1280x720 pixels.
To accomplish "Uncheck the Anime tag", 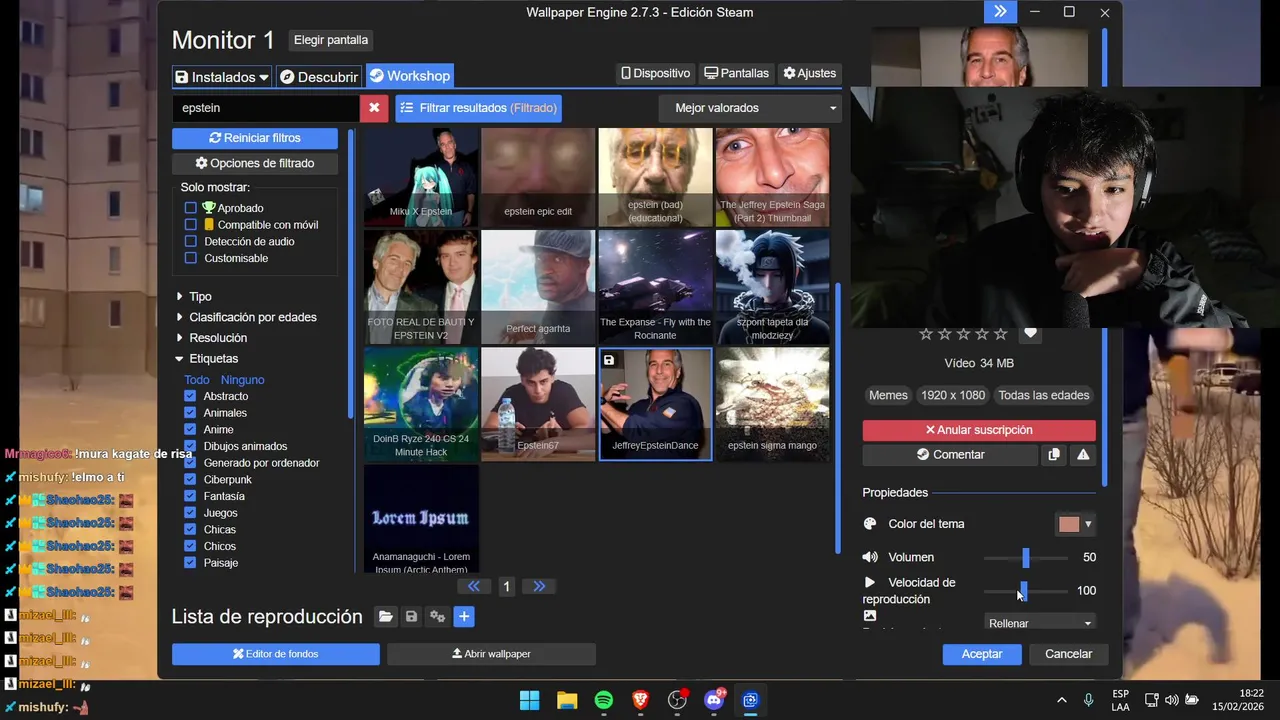I will pos(190,430).
